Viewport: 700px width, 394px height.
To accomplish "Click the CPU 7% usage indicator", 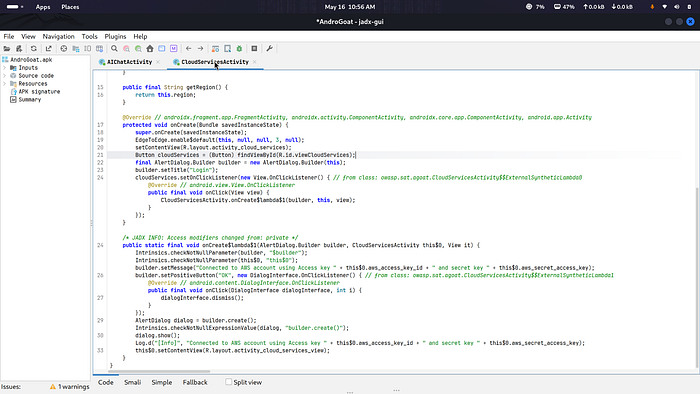I will [535, 7].
